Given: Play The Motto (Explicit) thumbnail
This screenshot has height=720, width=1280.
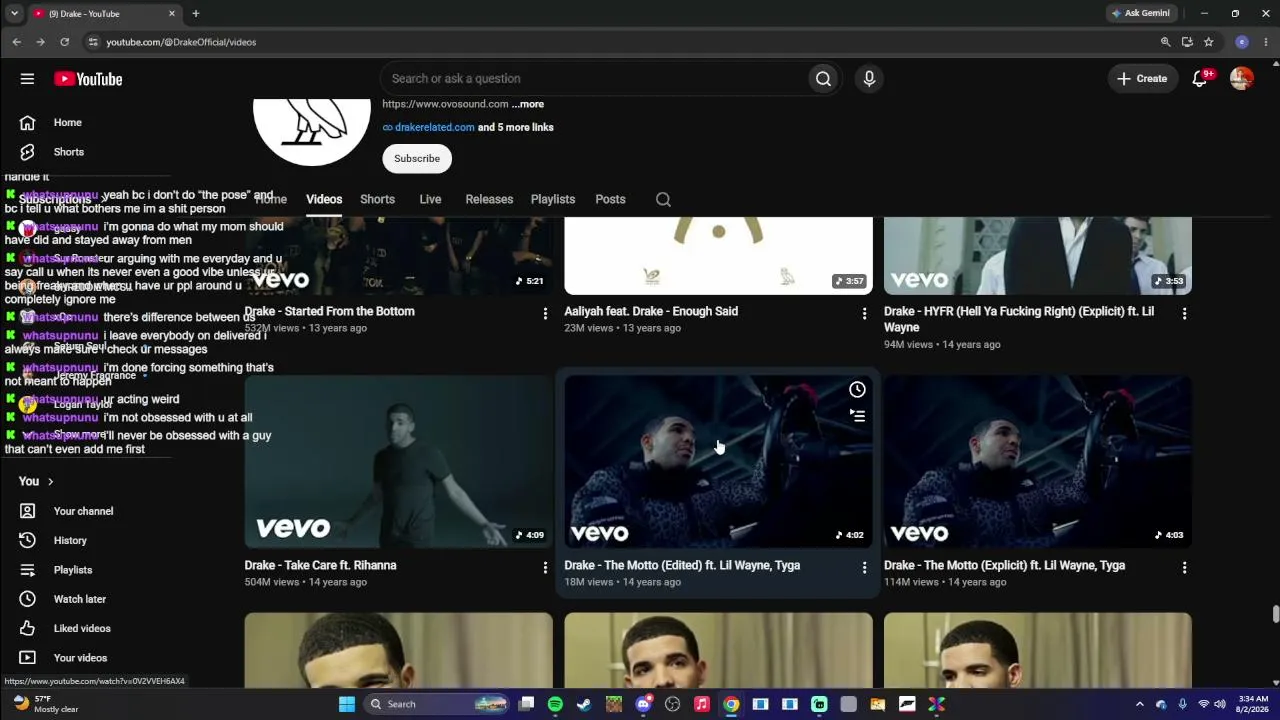Looking at the screenshot, I should point(1038,462).
